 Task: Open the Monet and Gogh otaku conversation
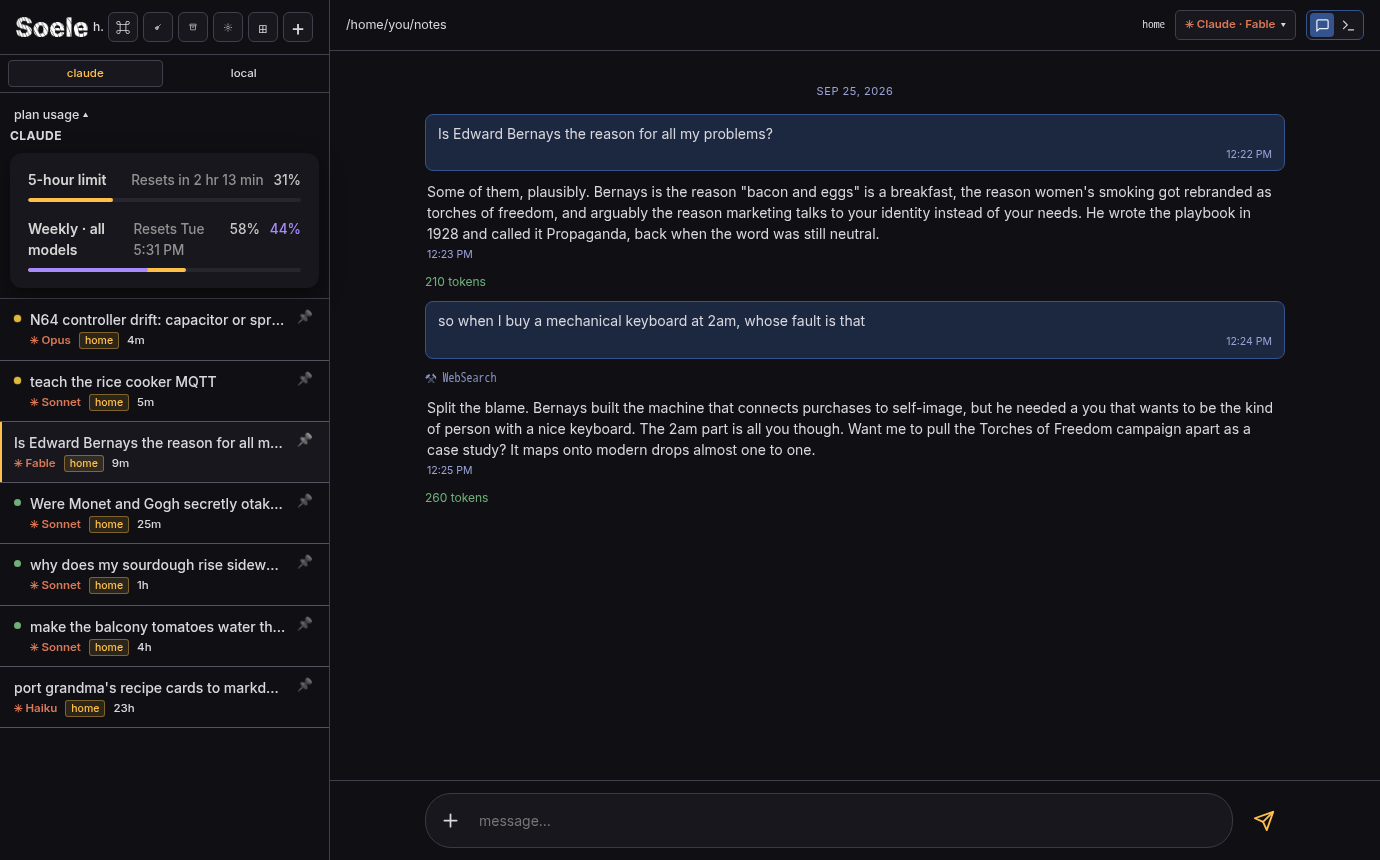164,513
